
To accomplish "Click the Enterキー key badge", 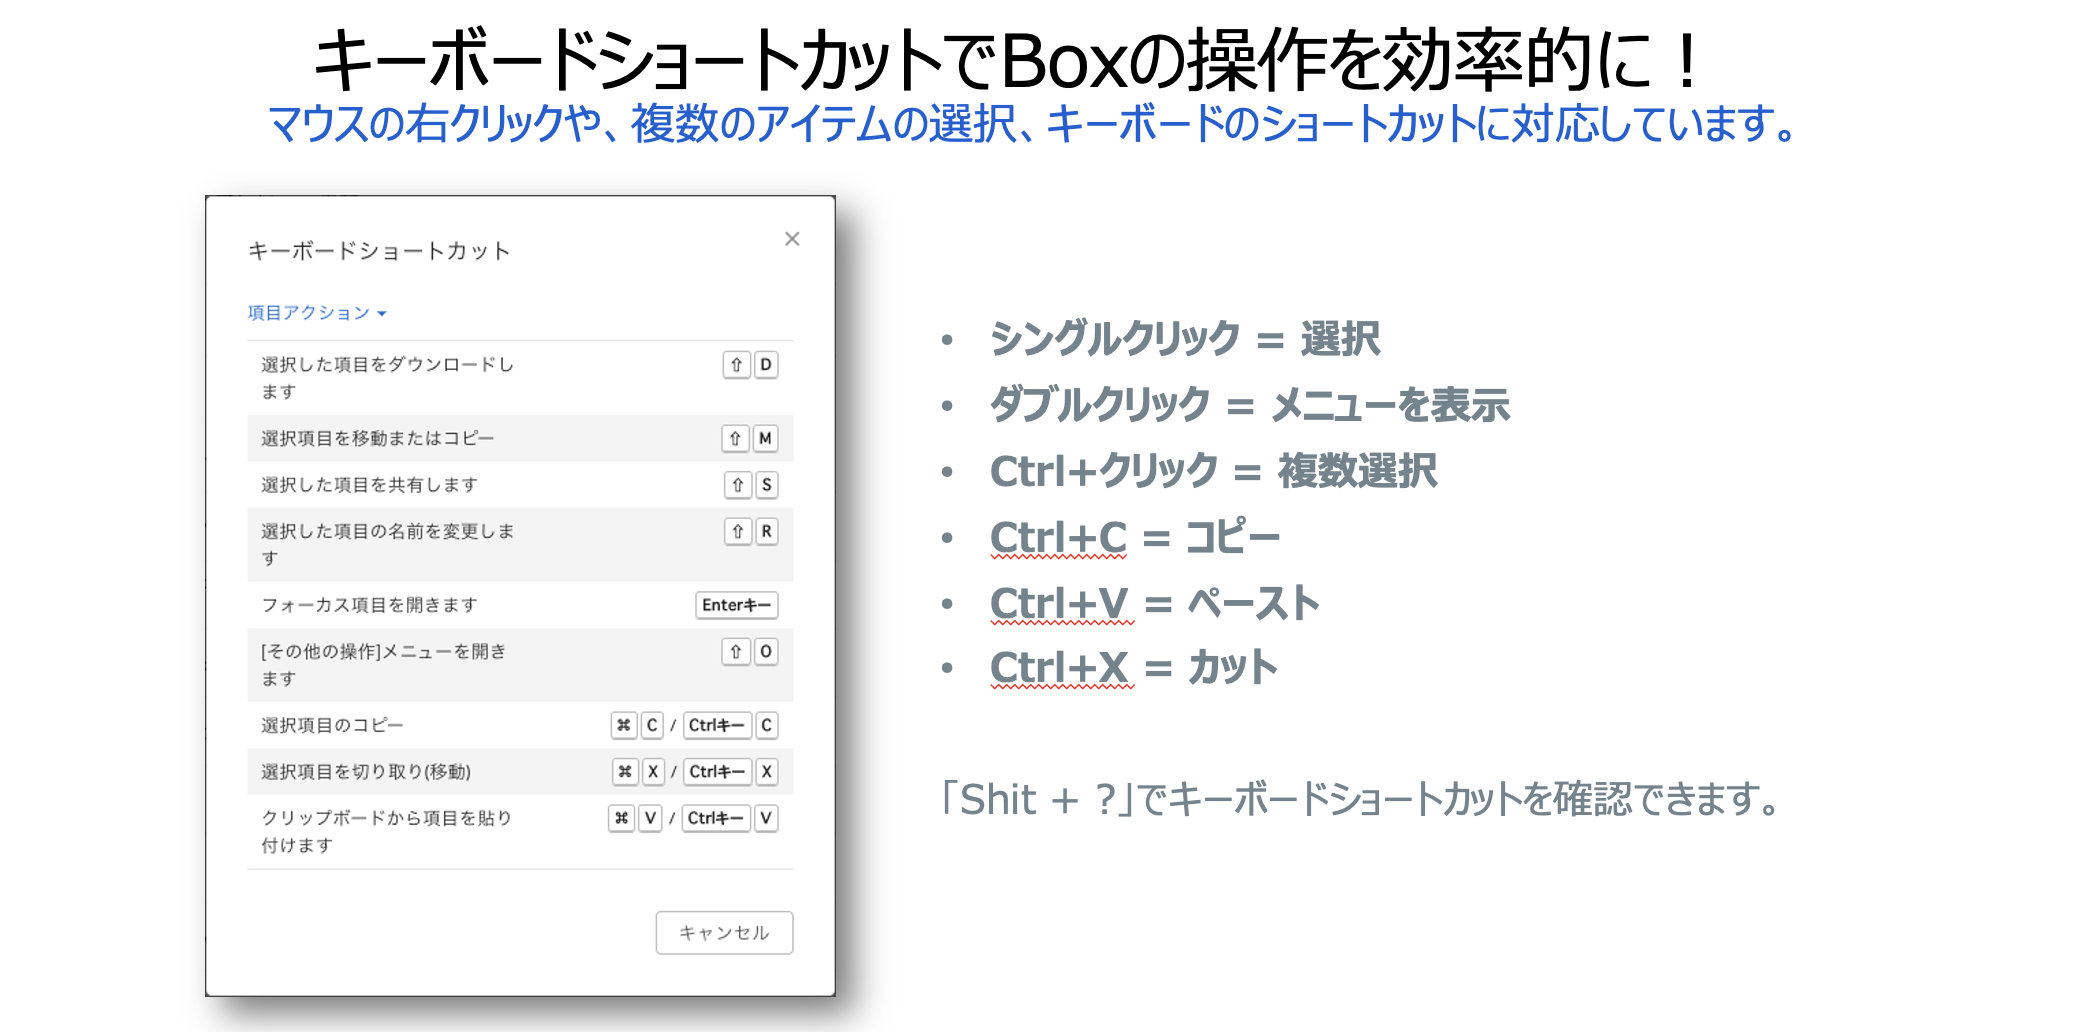I will point(736,605).
